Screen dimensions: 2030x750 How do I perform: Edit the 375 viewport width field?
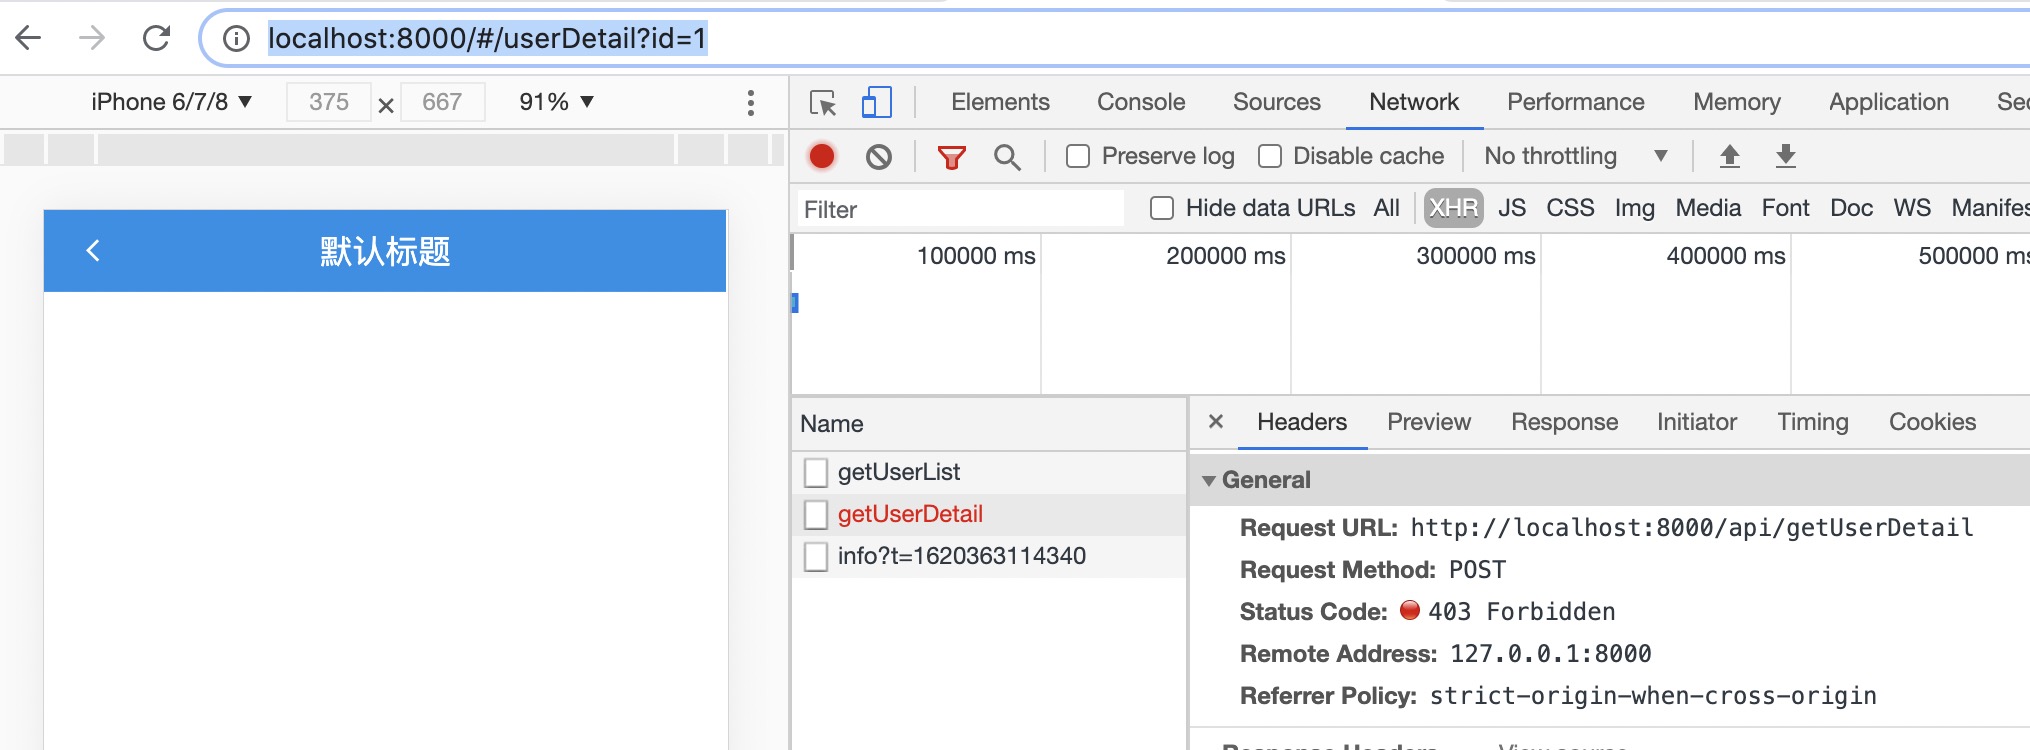point(329,102)
